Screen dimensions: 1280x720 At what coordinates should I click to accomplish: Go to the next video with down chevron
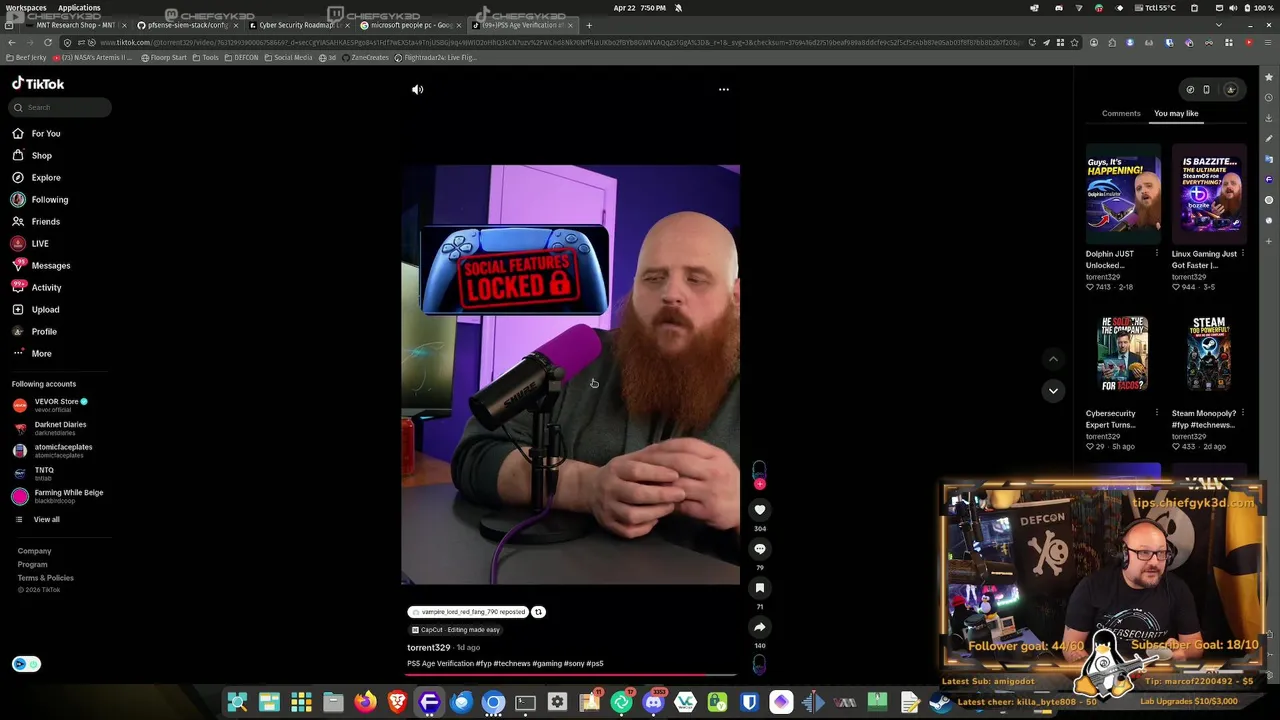point(1053,391)
